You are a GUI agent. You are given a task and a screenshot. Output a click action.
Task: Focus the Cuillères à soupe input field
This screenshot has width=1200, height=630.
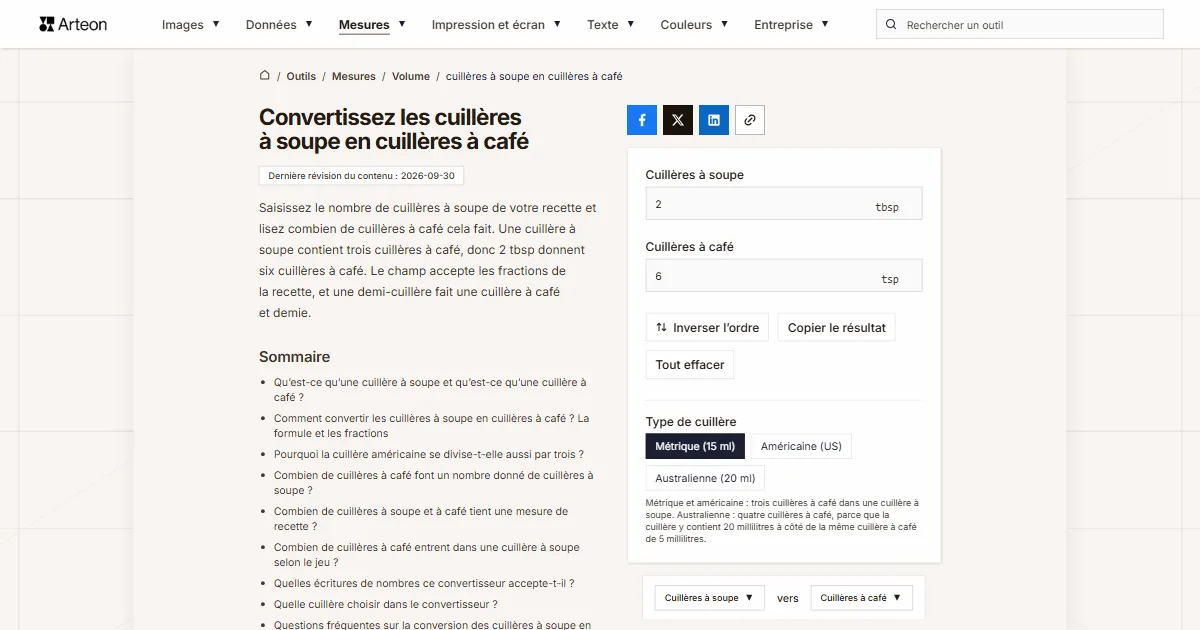pyautogui.click(x=784, y=204)
